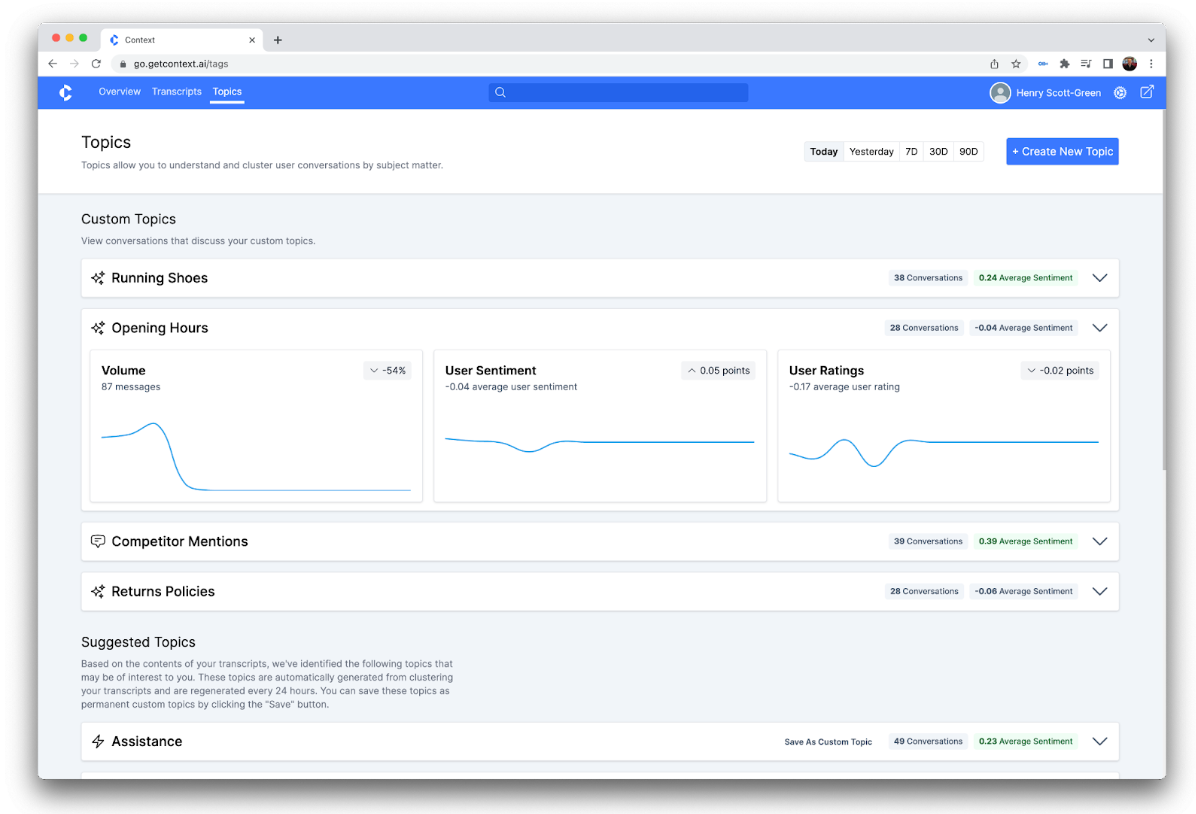Open the Transcripts tab

[176, 92]
